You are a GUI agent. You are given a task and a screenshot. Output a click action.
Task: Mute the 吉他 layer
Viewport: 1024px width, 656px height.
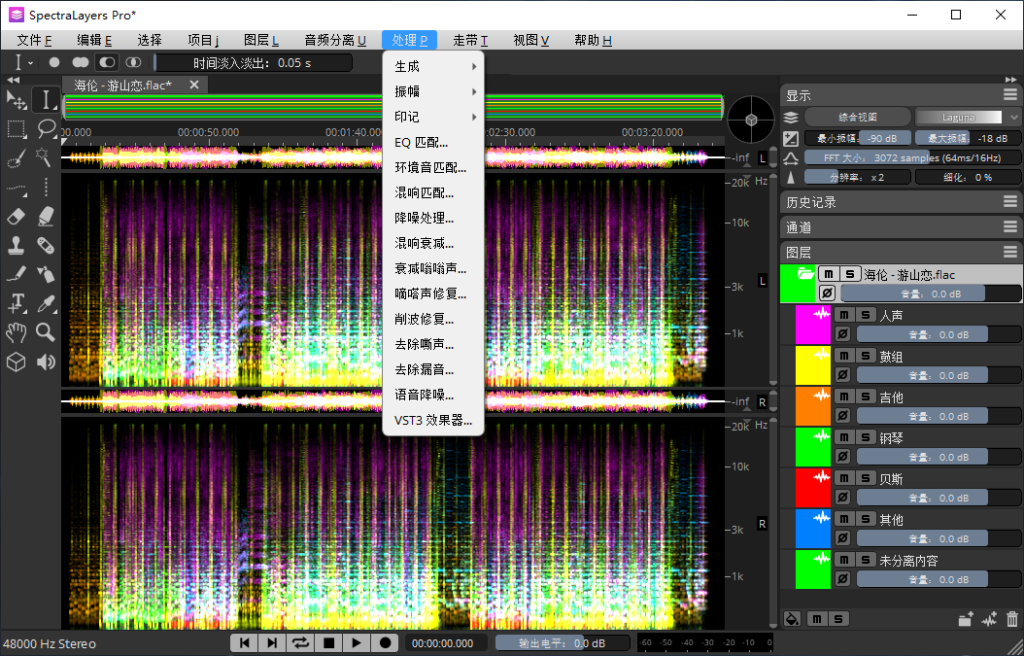pos(844,397)
